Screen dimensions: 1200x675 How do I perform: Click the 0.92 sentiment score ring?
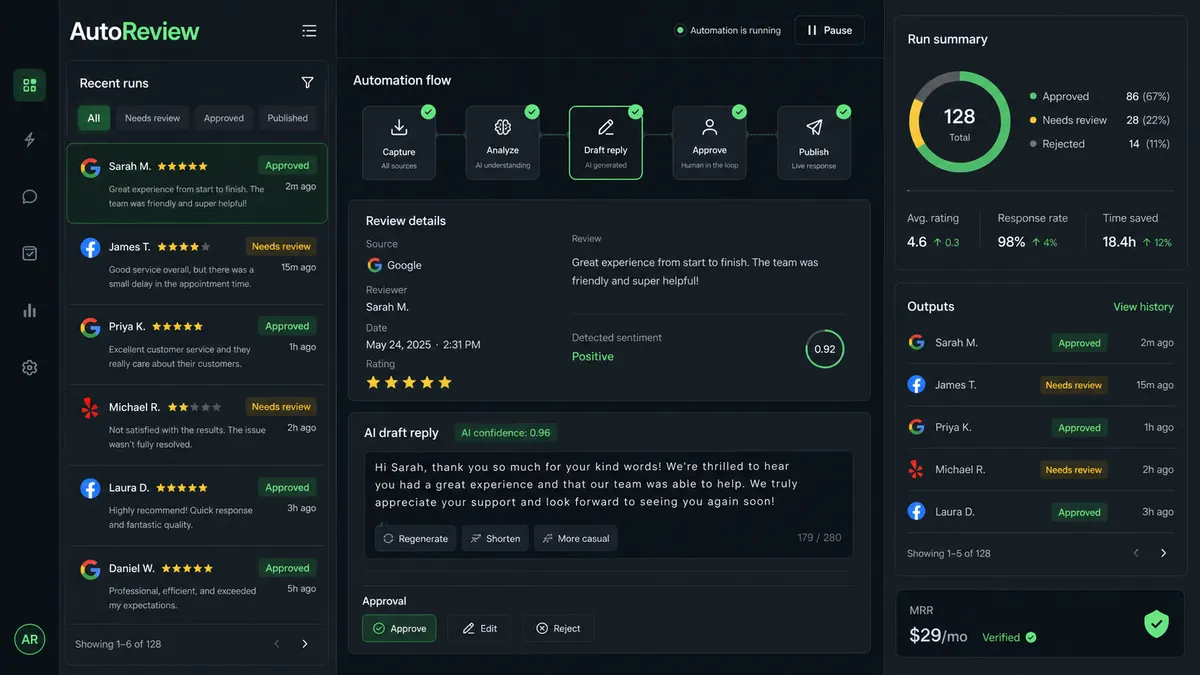(825, 349)
